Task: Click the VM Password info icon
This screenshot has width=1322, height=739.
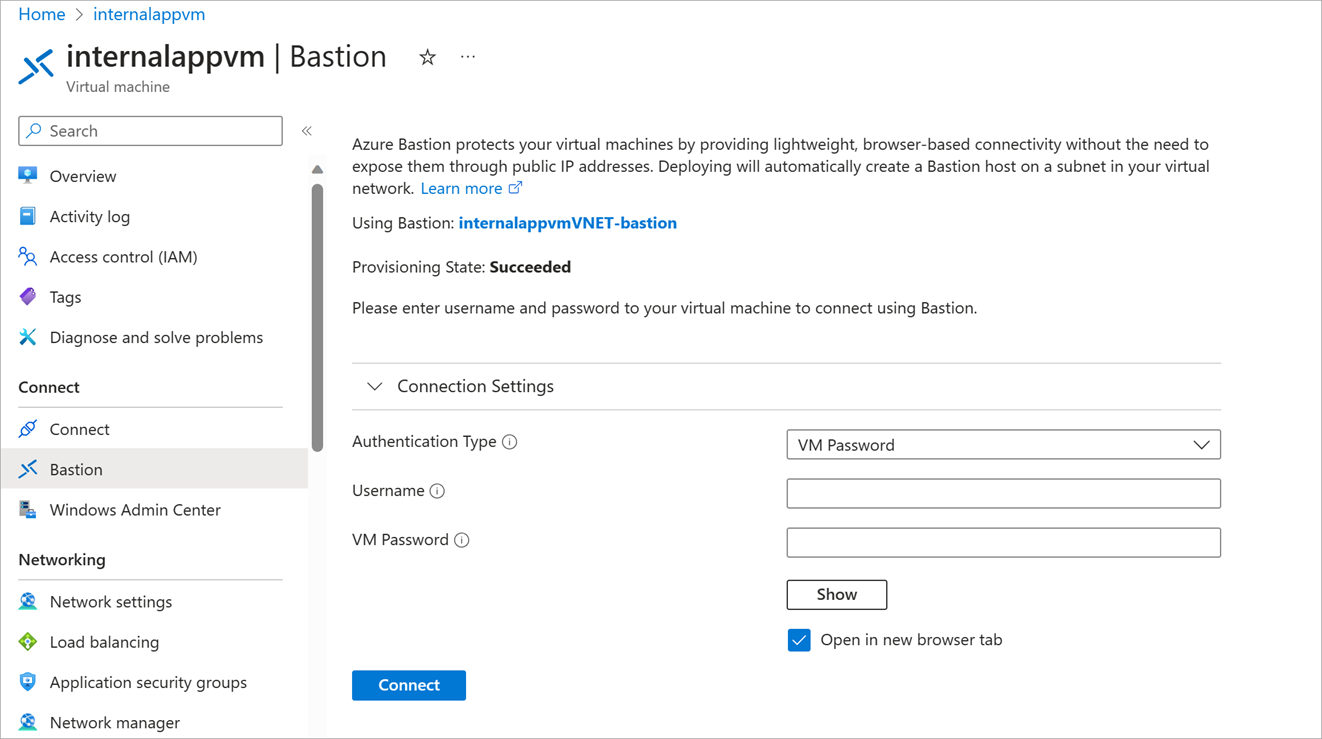Action: point(462,540)
